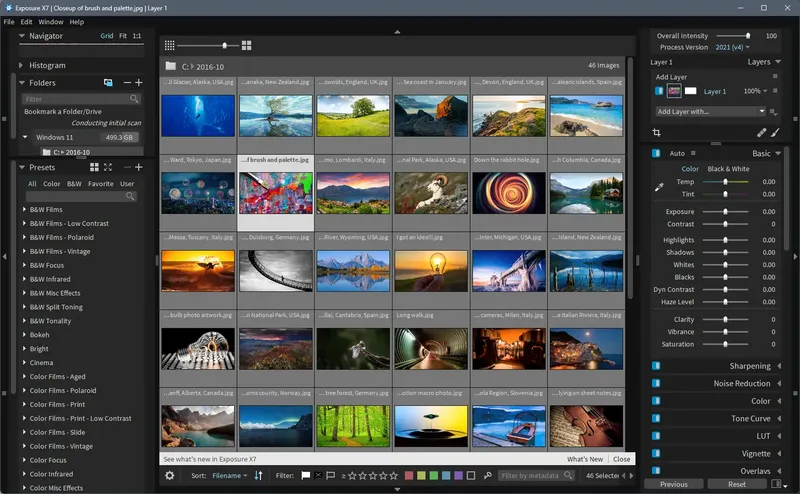Screen dimensions: 800x494
Task: Filter by white pick flag icon
Action: click(306, 475)
